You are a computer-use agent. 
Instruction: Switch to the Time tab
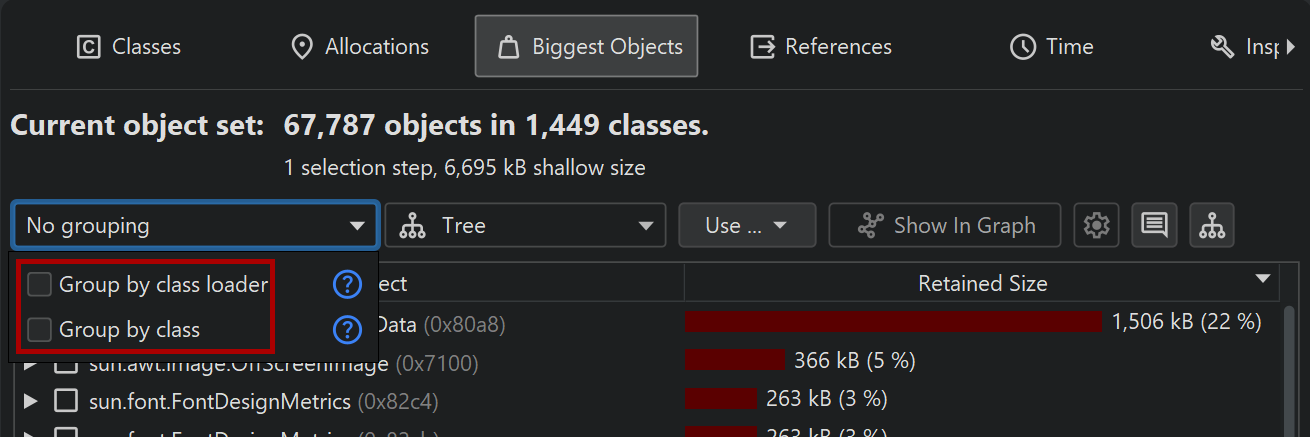point(1051,46)
